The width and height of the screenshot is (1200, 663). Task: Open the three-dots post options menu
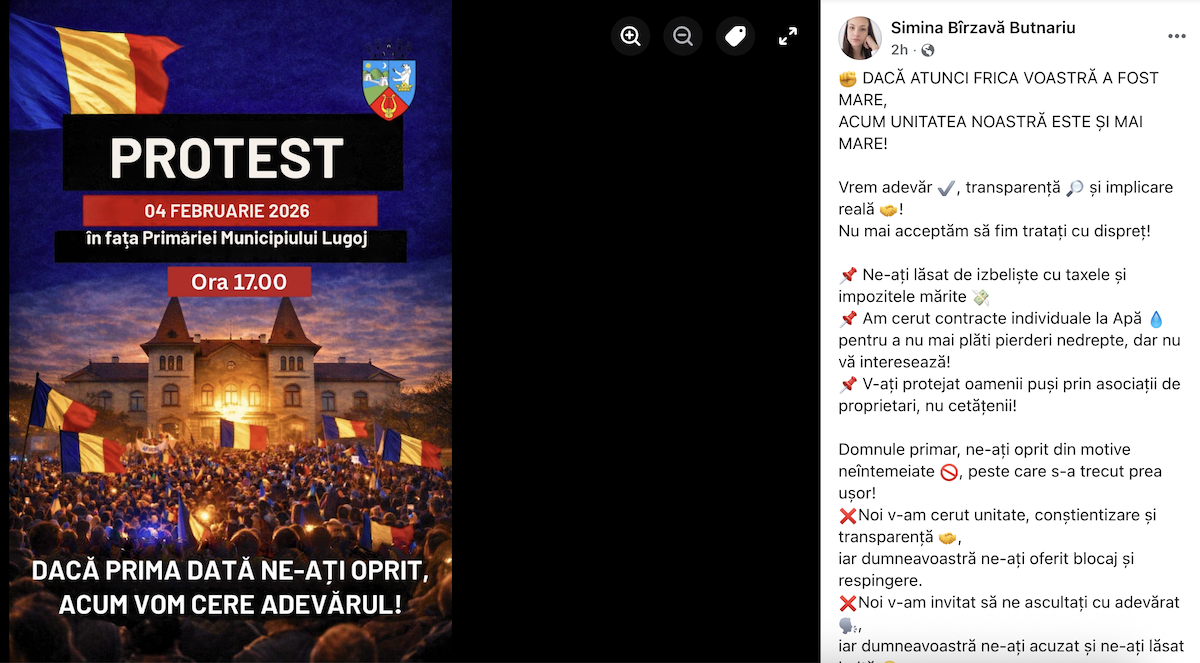click(x=1176, y=36)
